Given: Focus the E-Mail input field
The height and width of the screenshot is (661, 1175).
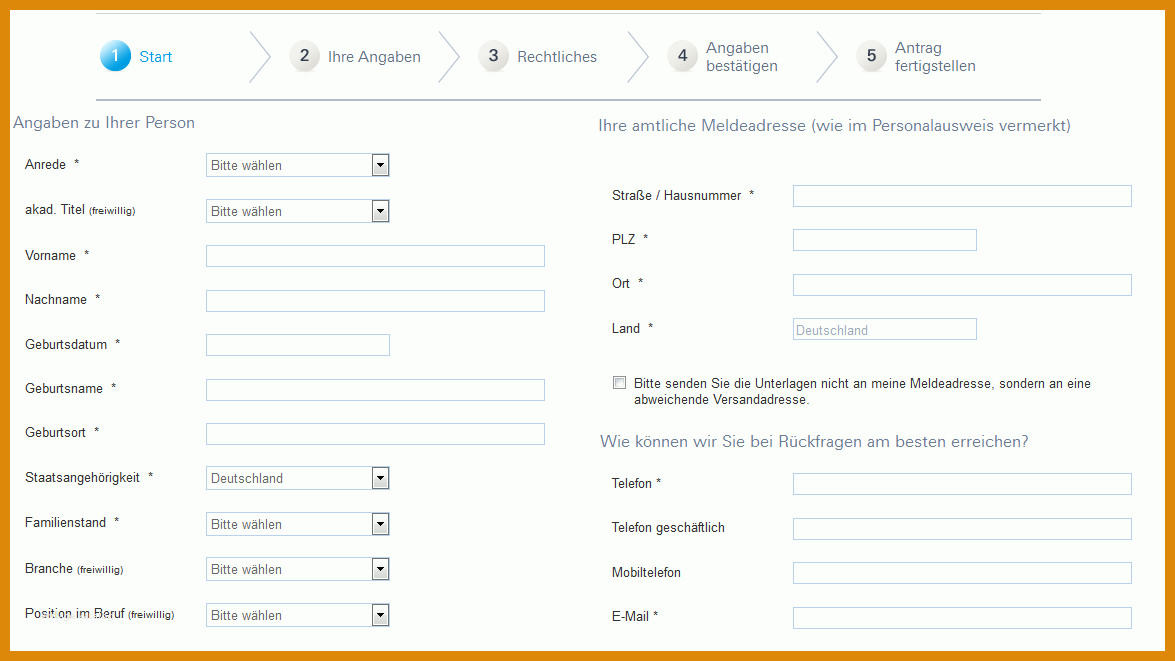Looking at the screenshot, I should click(962, 618).
